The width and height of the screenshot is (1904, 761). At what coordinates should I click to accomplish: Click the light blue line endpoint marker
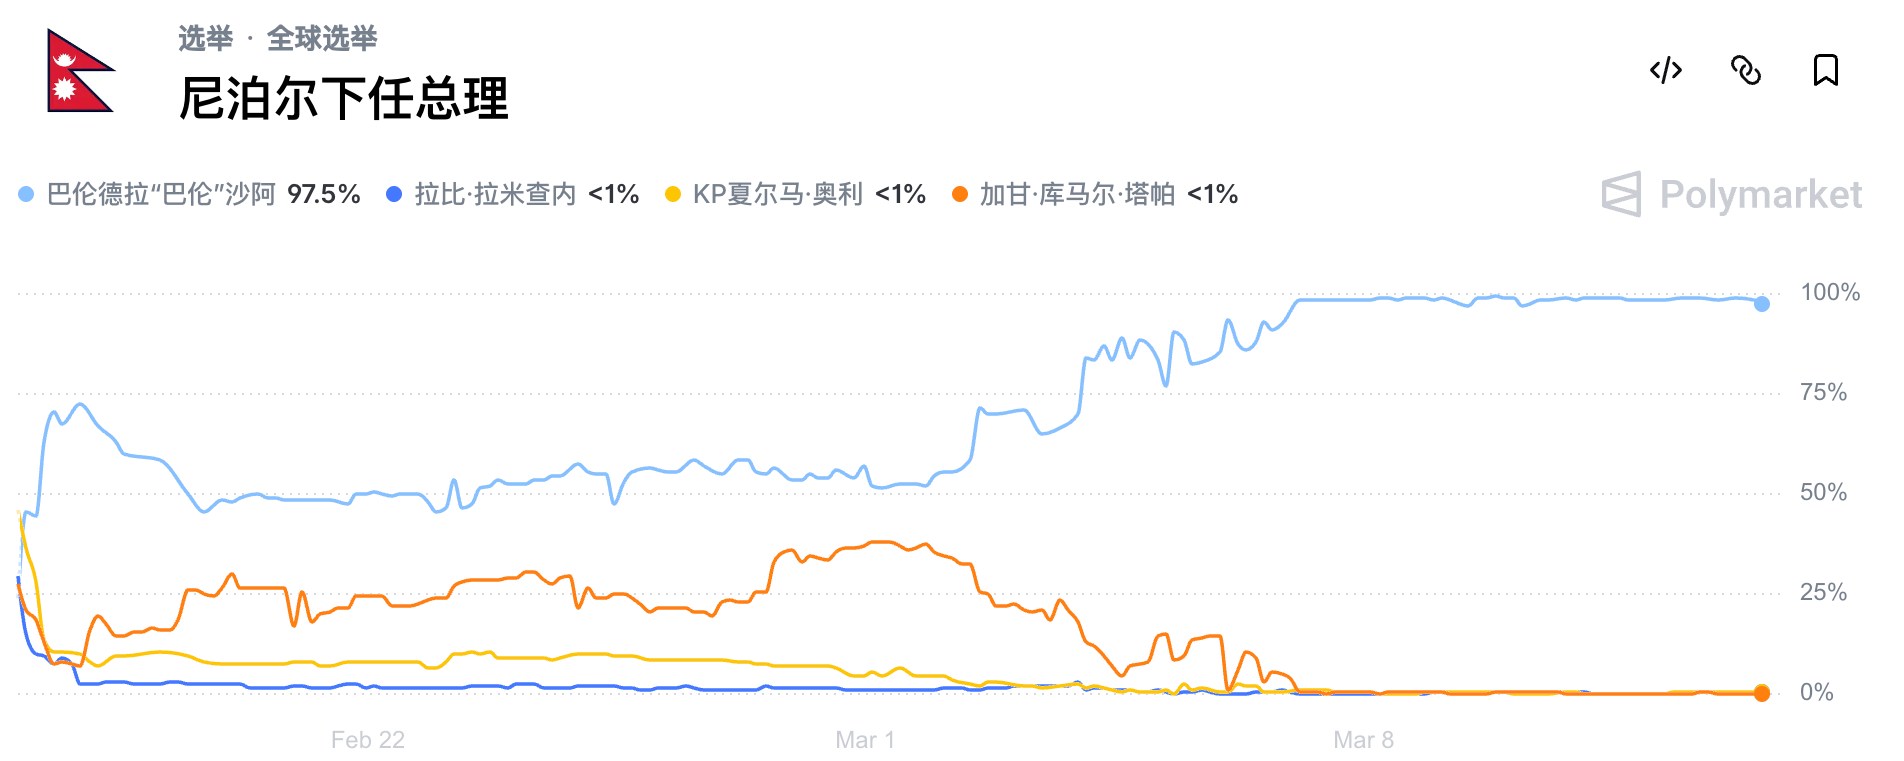(1762, 304)
